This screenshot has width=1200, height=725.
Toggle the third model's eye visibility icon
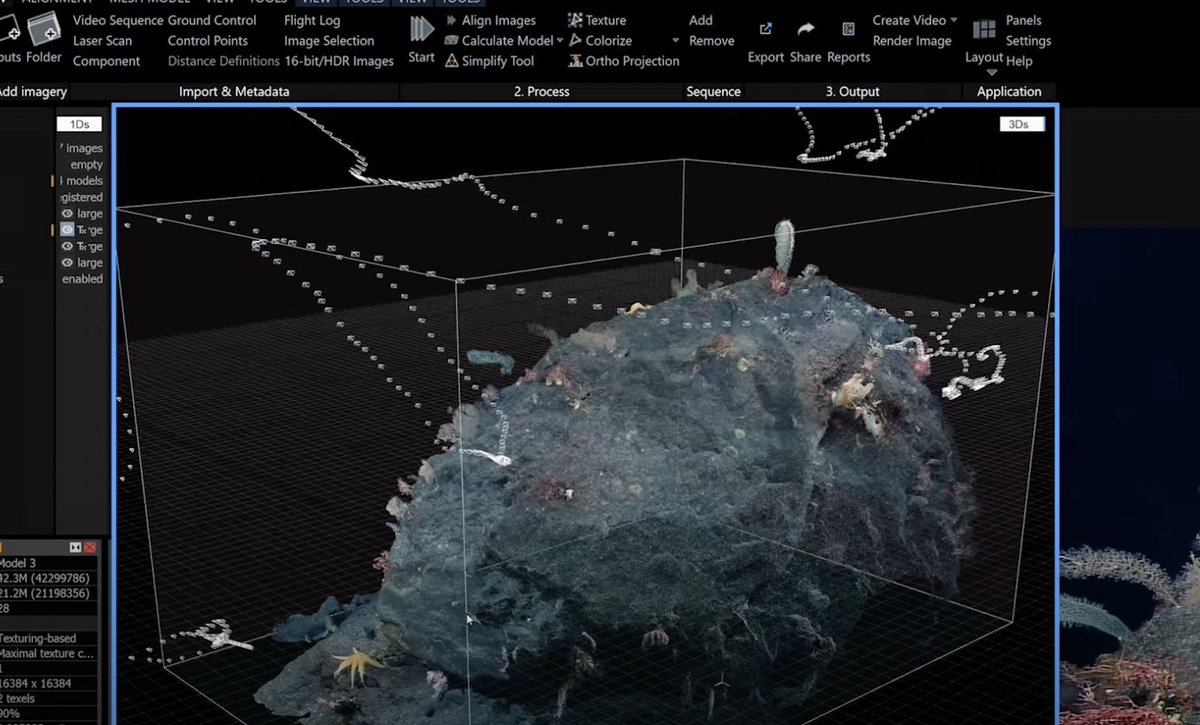[67, 246]
